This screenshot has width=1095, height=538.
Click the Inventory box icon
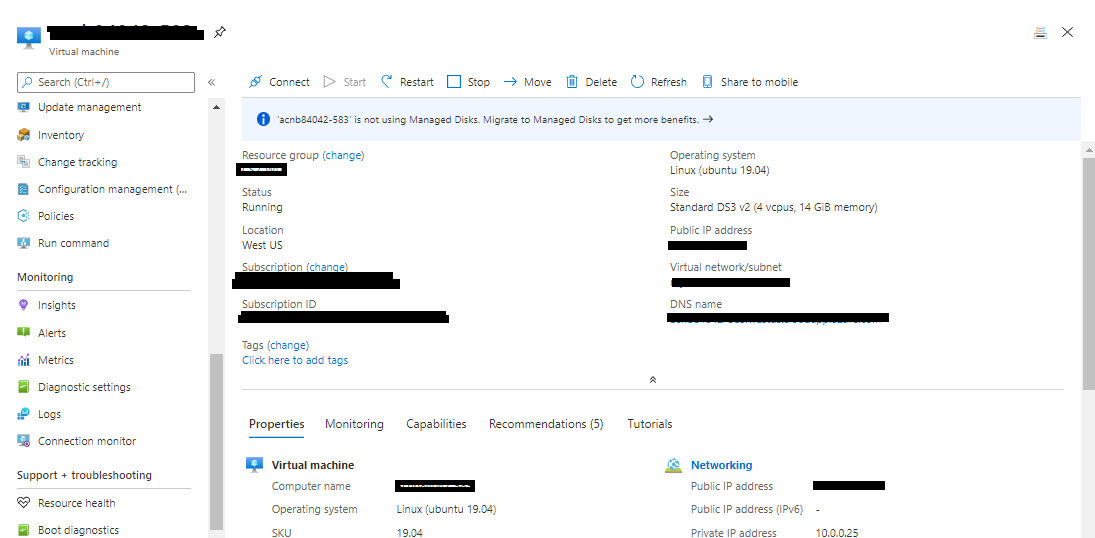[x=24, y=135]
